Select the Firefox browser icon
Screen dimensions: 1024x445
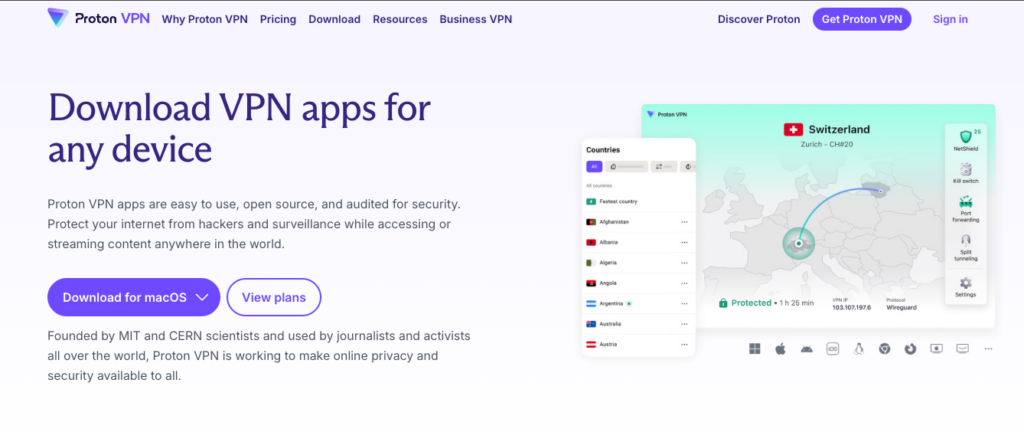coord(910,349)
